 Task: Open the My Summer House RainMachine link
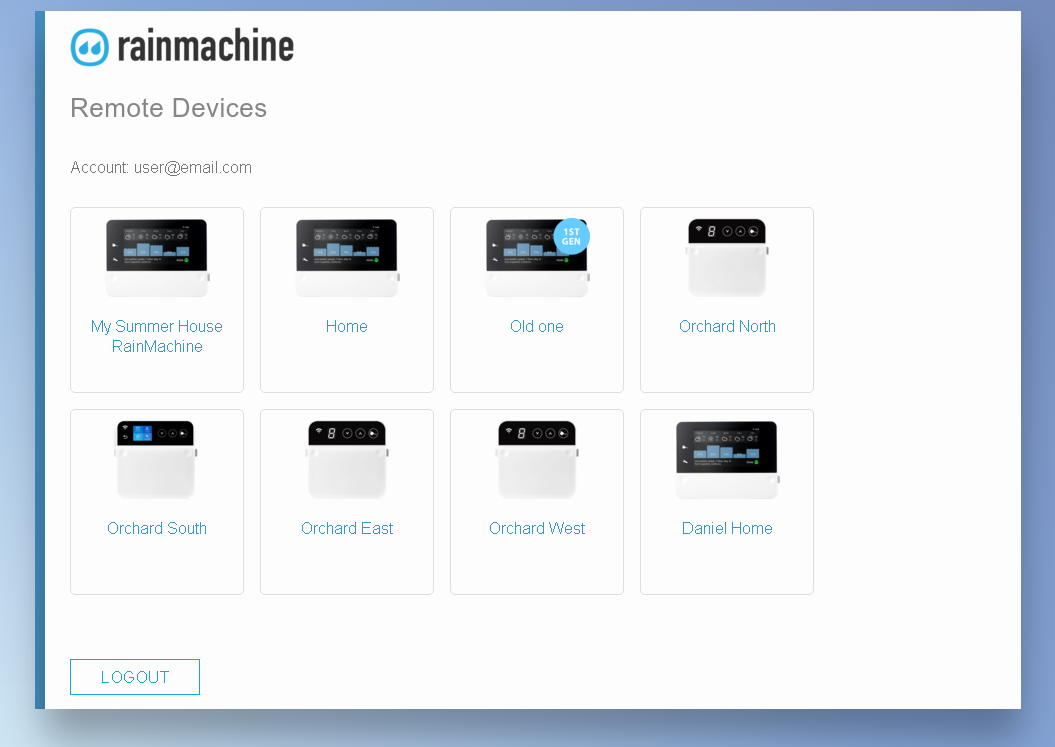point(157,336)
